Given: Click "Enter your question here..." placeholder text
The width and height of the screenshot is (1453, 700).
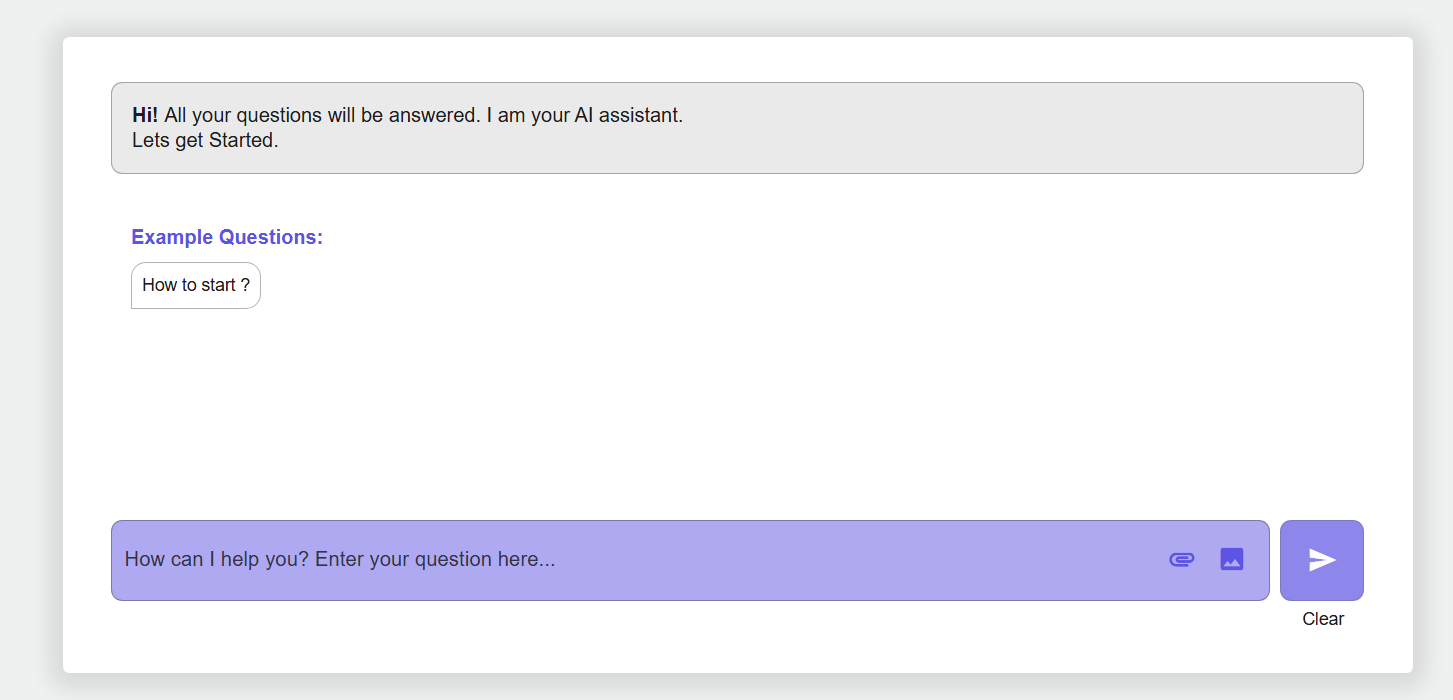Looking at the screenshot, I should point(435,559).
